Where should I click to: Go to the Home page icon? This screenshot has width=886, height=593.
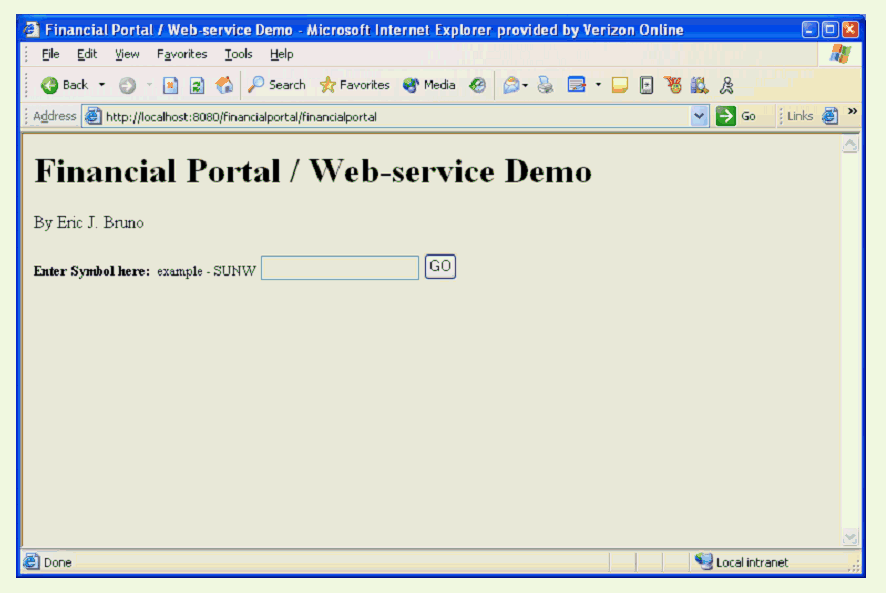224,85
